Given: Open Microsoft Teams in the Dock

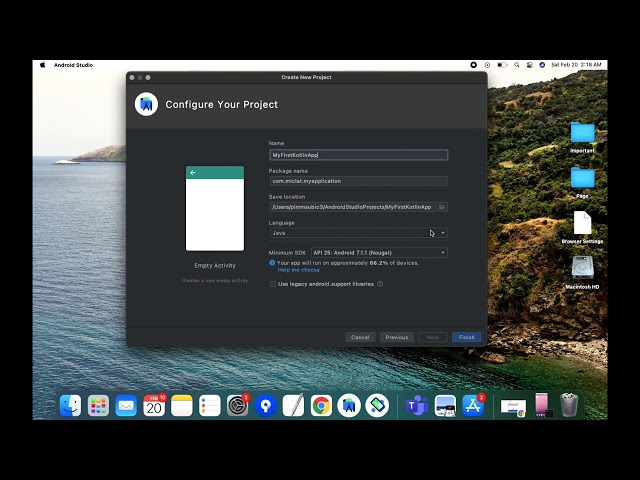Looking at the screenshot, I should pos(417,405).
